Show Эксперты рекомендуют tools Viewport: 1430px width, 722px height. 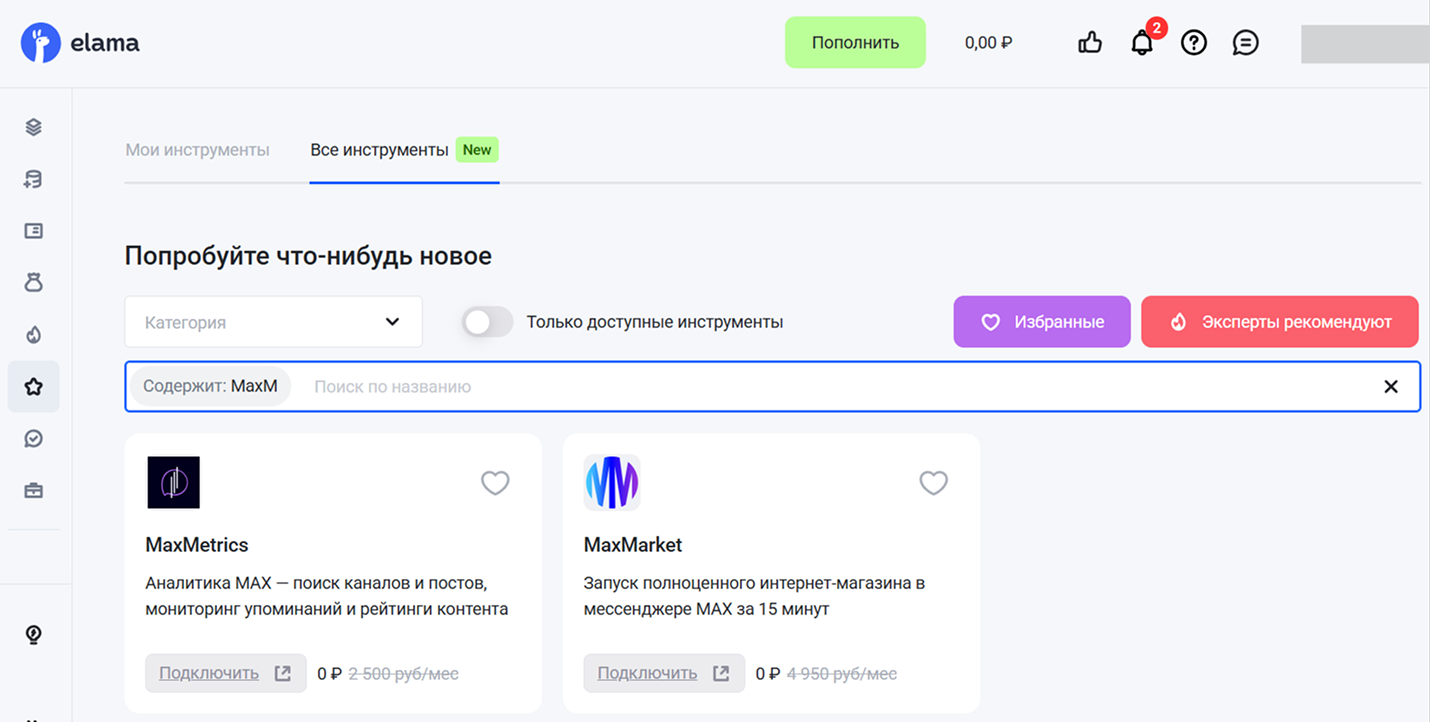[1280, 322]
